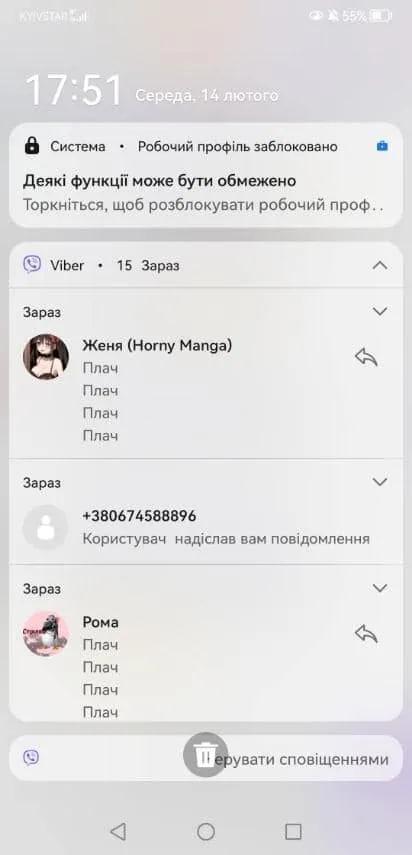Open Viber icon in the notification header
Viewport: 412px width, 855px height.
(x=32, y=265)
